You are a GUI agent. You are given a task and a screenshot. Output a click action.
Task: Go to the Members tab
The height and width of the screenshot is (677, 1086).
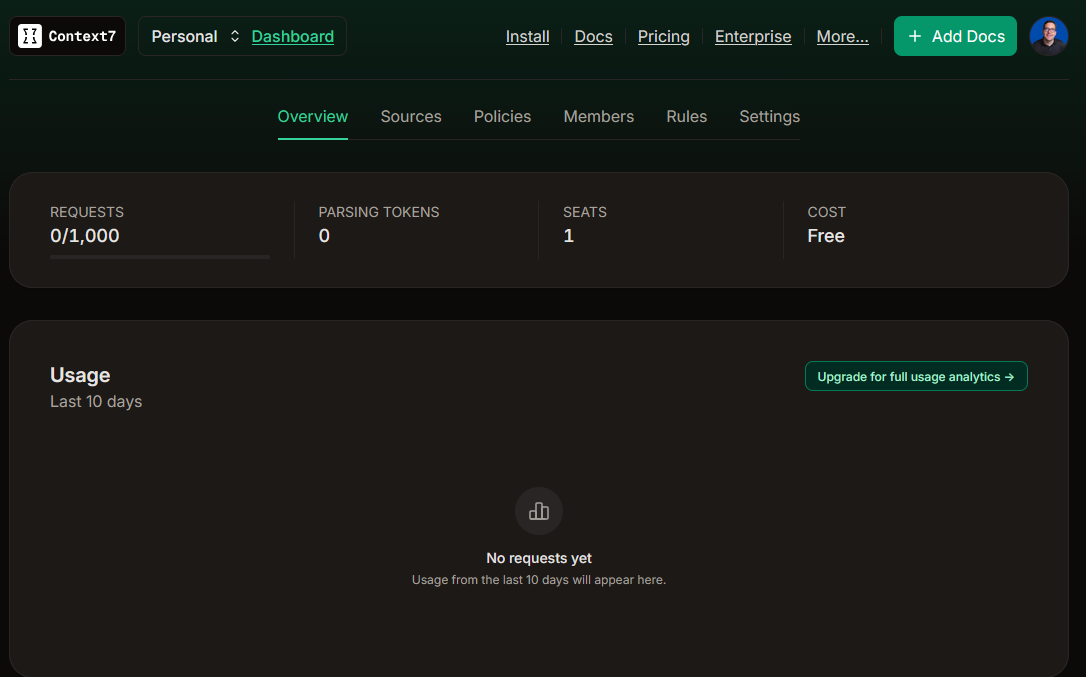[x=598, y=116]
